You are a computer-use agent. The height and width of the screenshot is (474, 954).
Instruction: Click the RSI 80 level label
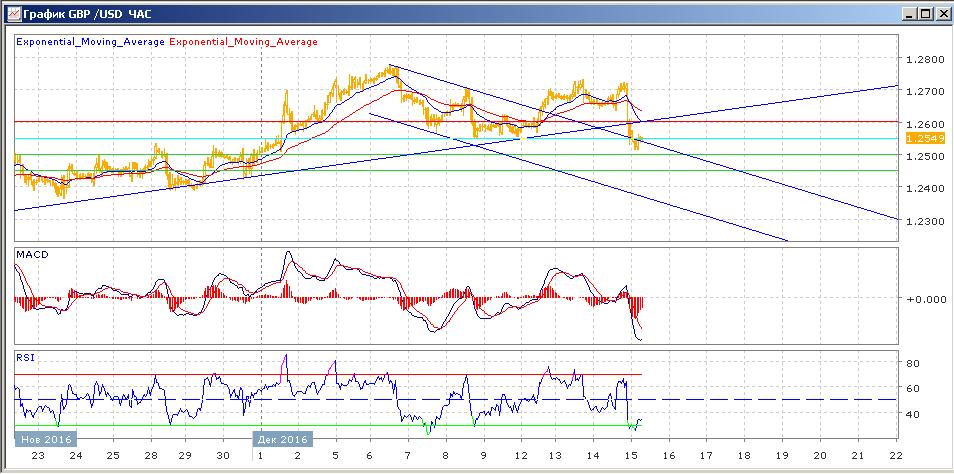tap(913, 363)
